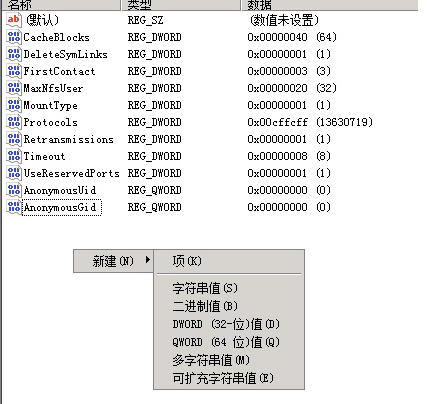Click the Protocols value icon
Screen dimensions: 427x404
[14, 122]
